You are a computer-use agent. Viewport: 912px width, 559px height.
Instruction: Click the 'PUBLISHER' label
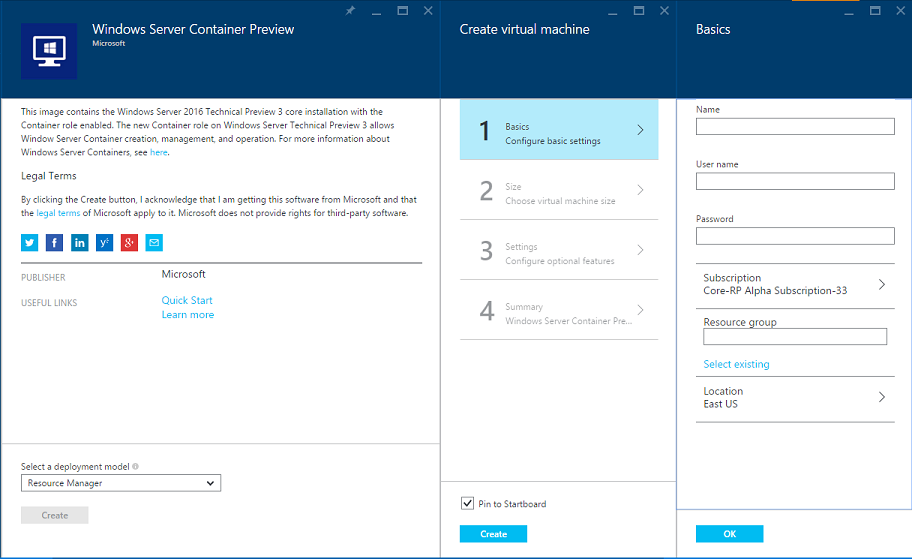click(43, 277)
